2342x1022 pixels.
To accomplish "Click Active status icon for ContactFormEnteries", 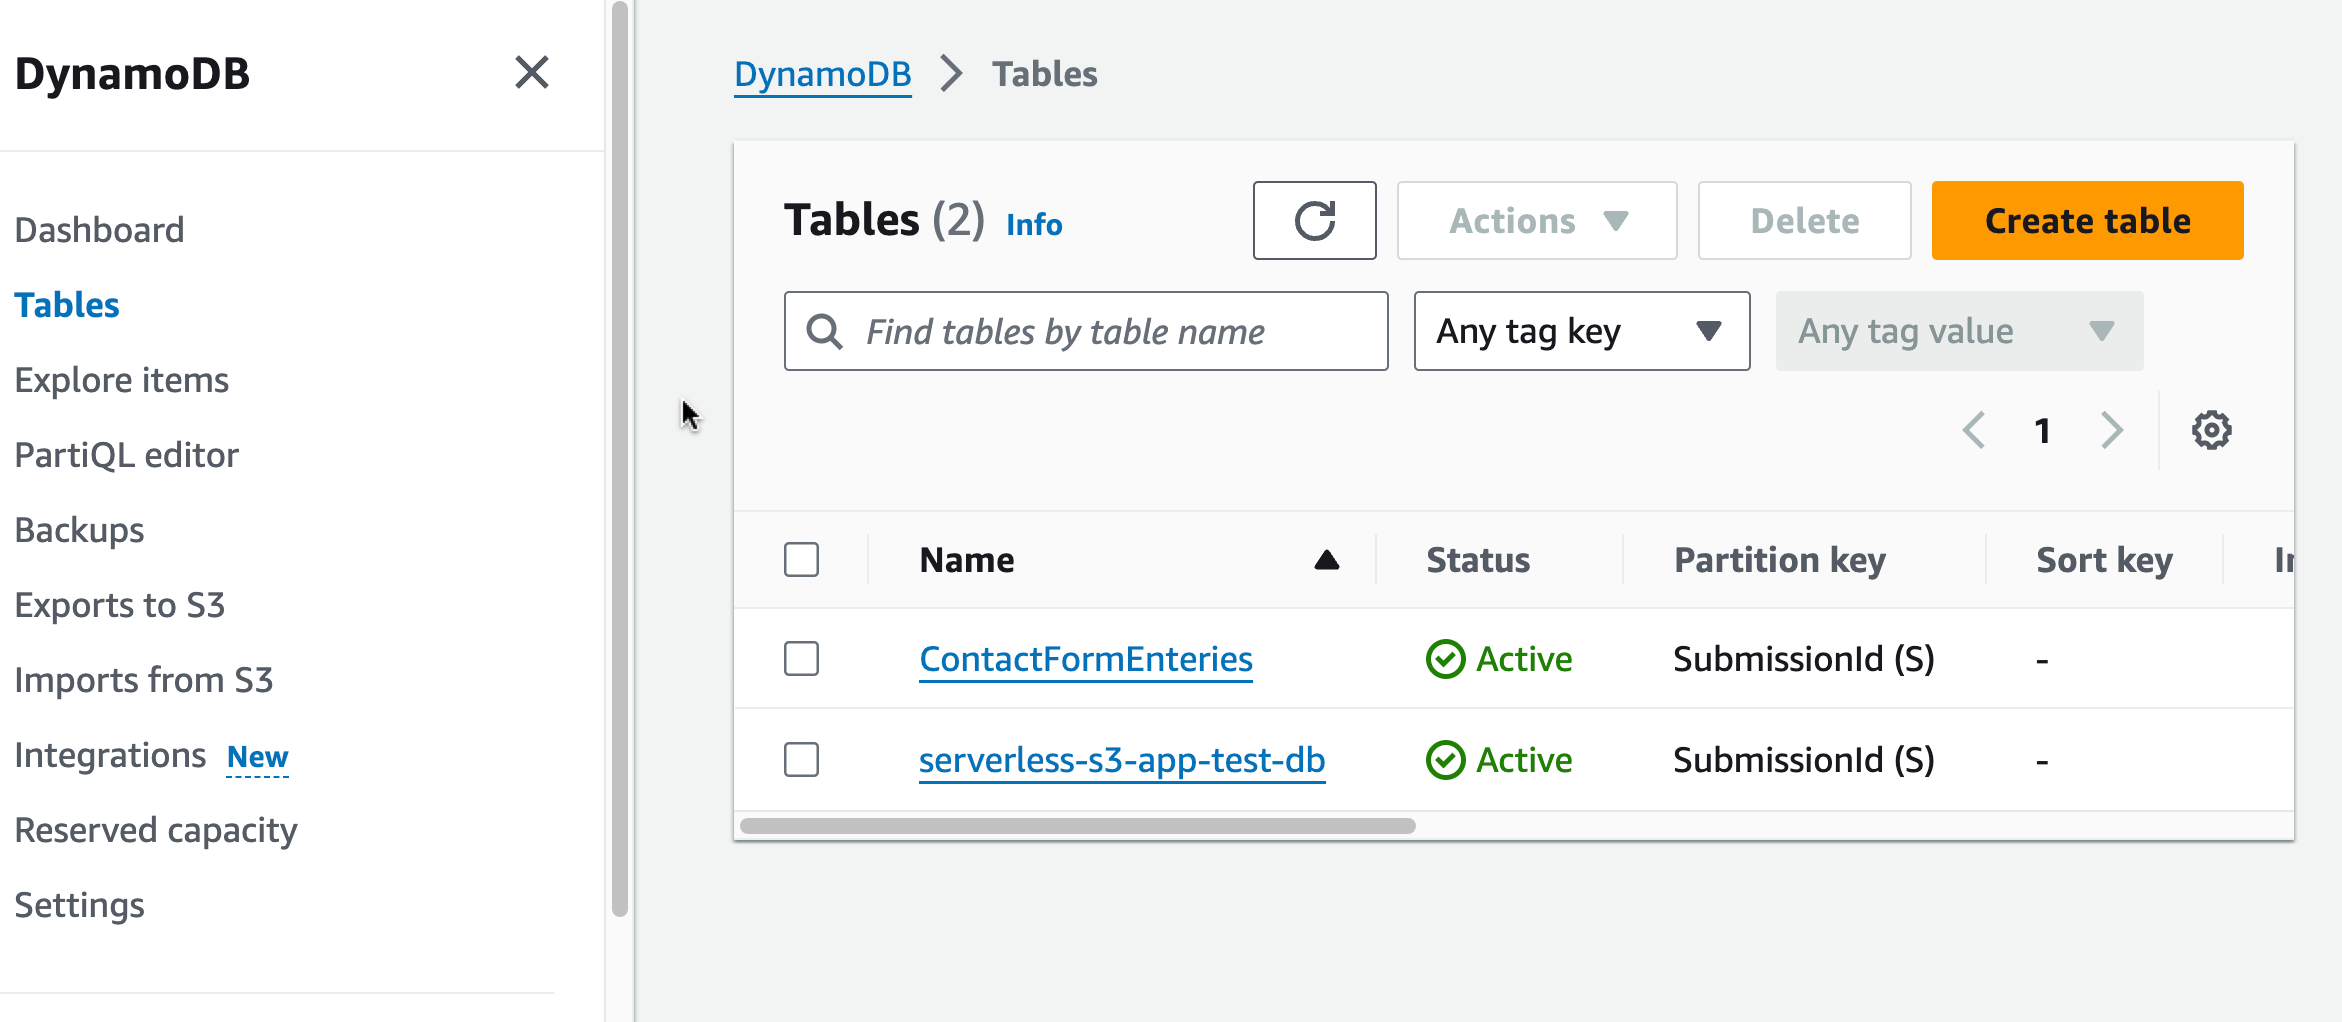I will [1445, 660].
